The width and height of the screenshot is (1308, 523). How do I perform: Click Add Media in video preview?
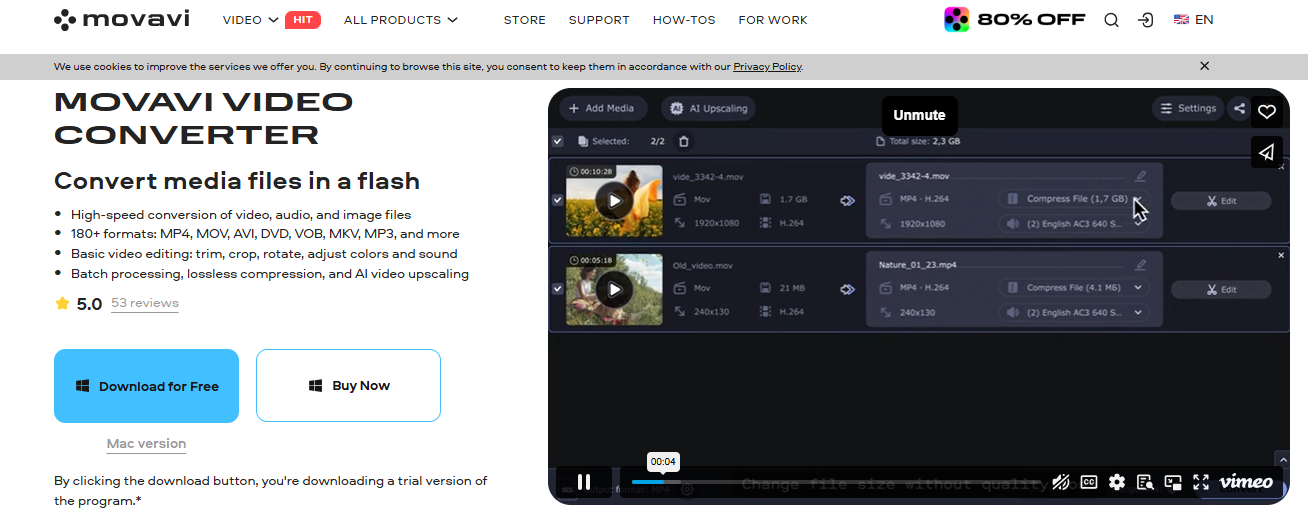(603, 109)
